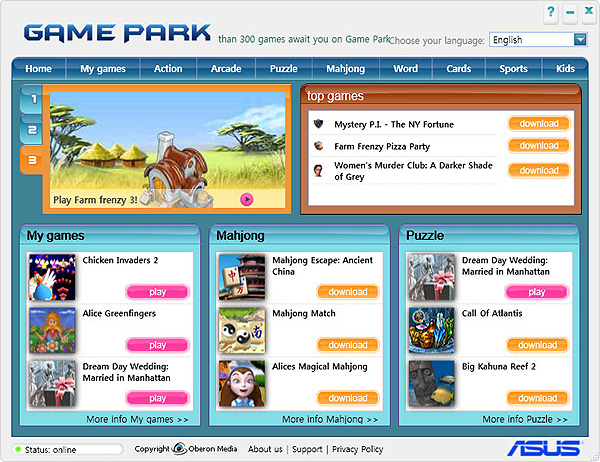
Task: Click the English language combo box field
Action: coord(538,39)
